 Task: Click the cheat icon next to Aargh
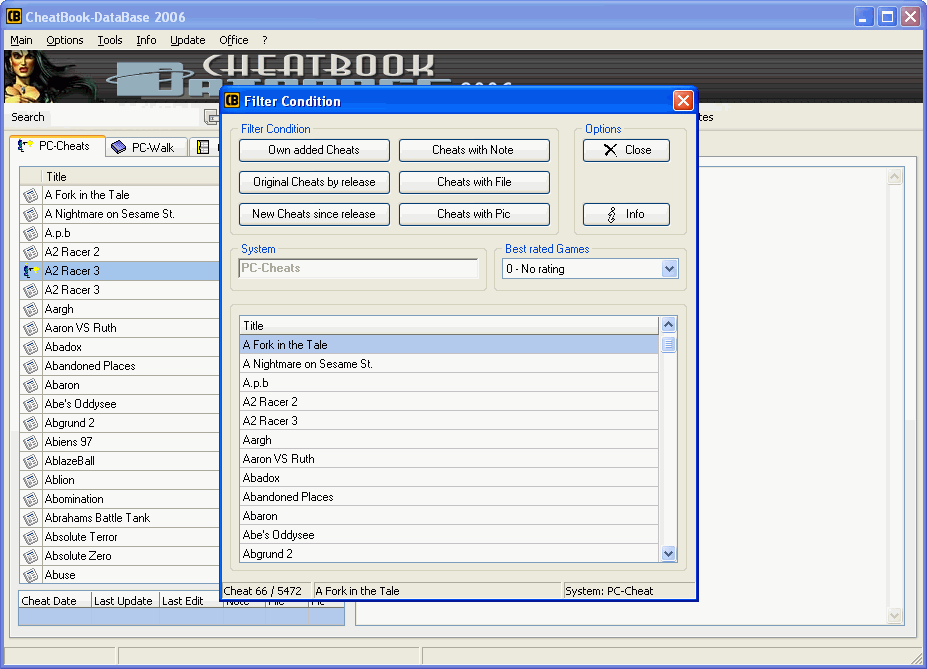click(30, 309)
